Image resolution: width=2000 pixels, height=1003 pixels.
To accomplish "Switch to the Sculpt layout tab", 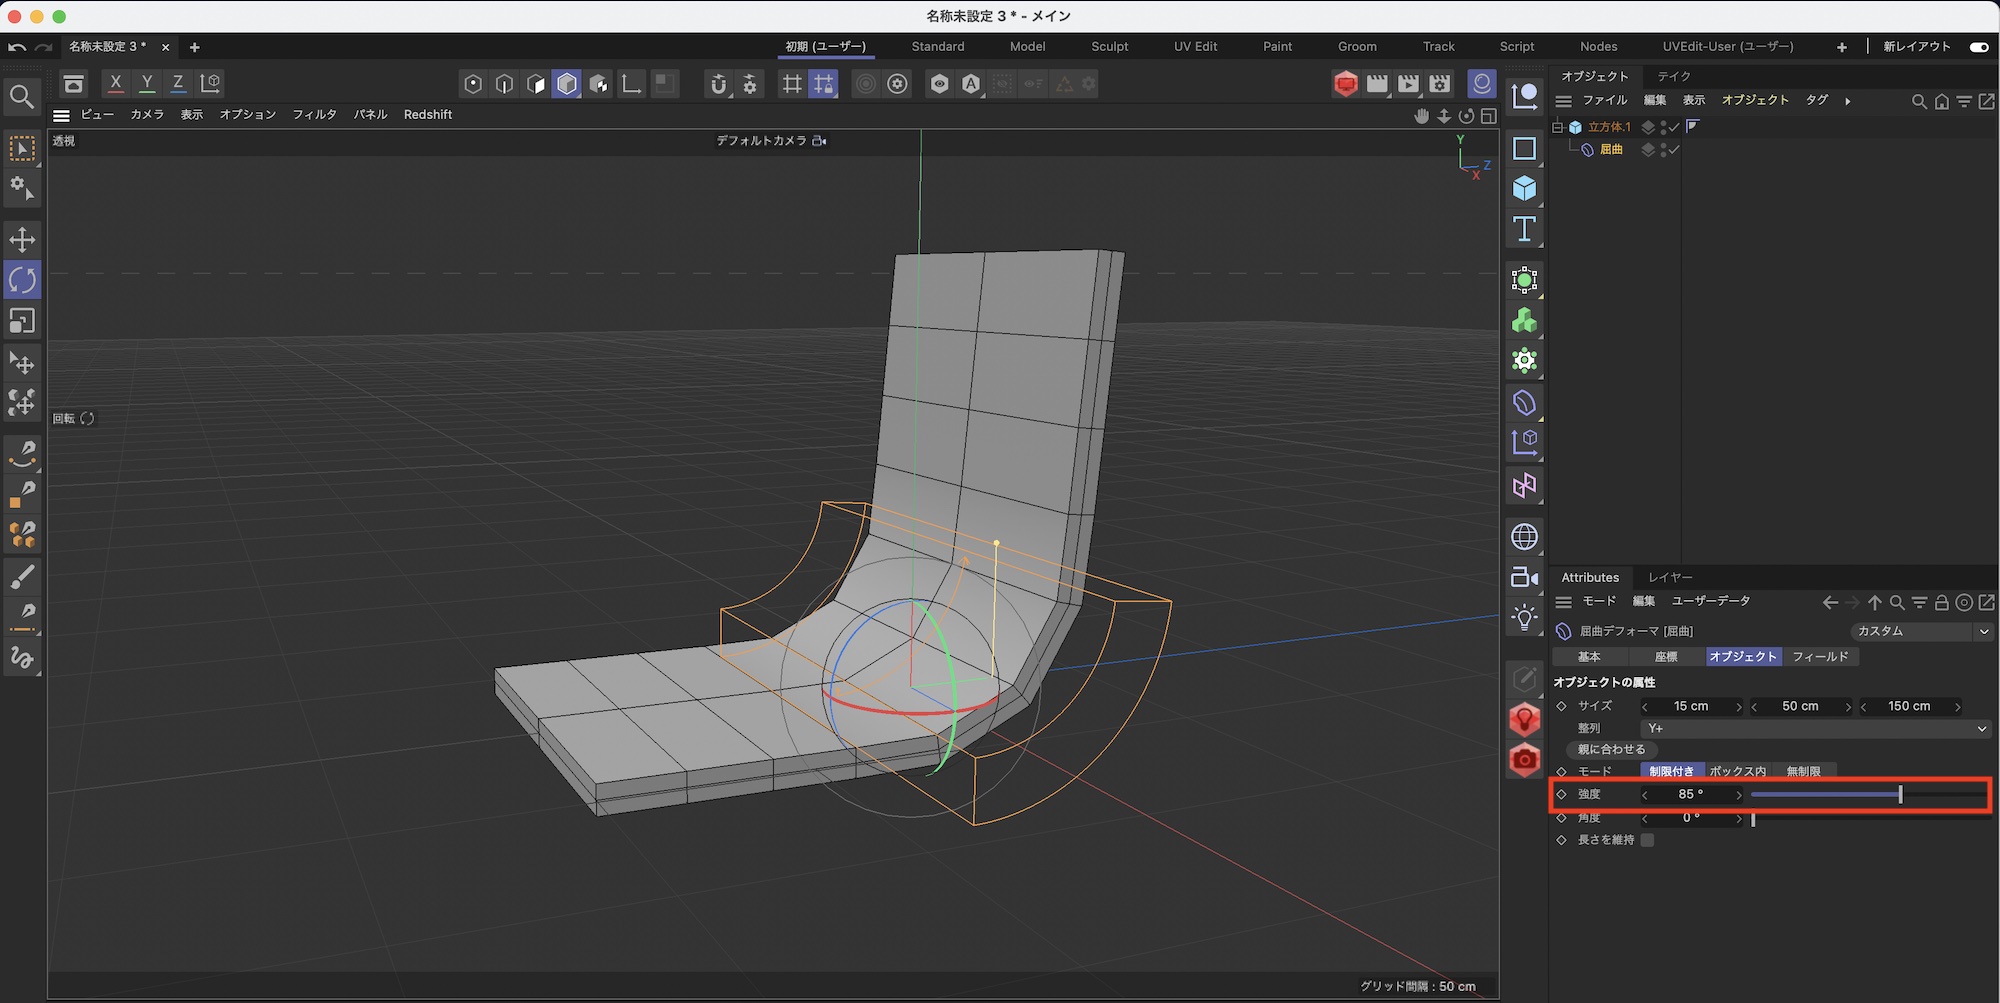I will (1109, 47).
